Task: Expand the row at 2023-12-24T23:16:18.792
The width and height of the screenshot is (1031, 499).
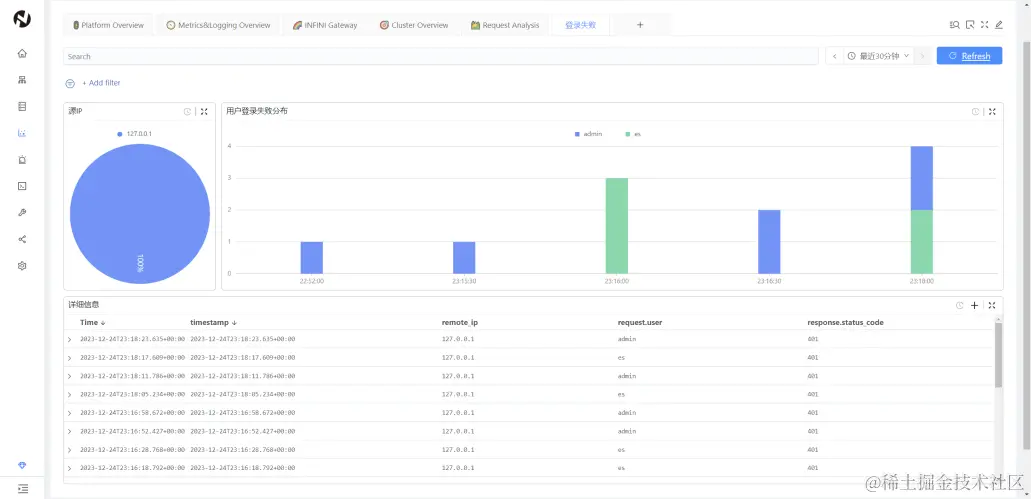Action: 70,468
